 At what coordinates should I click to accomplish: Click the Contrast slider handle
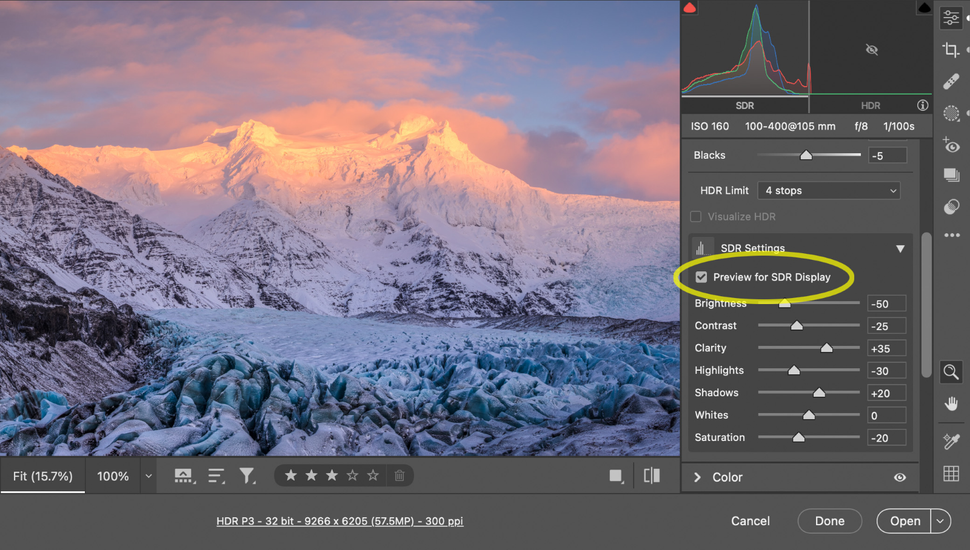[x=797, y=325]
